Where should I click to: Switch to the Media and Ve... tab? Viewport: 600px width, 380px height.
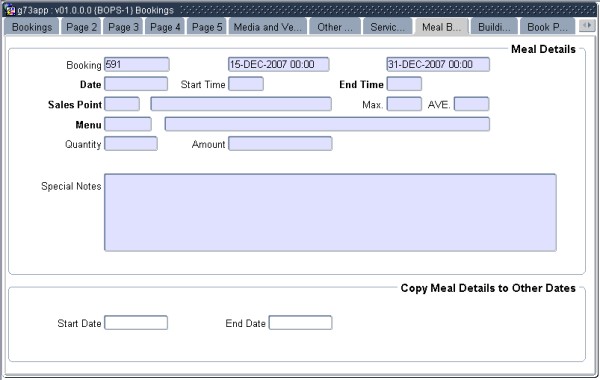pos(267,27)
